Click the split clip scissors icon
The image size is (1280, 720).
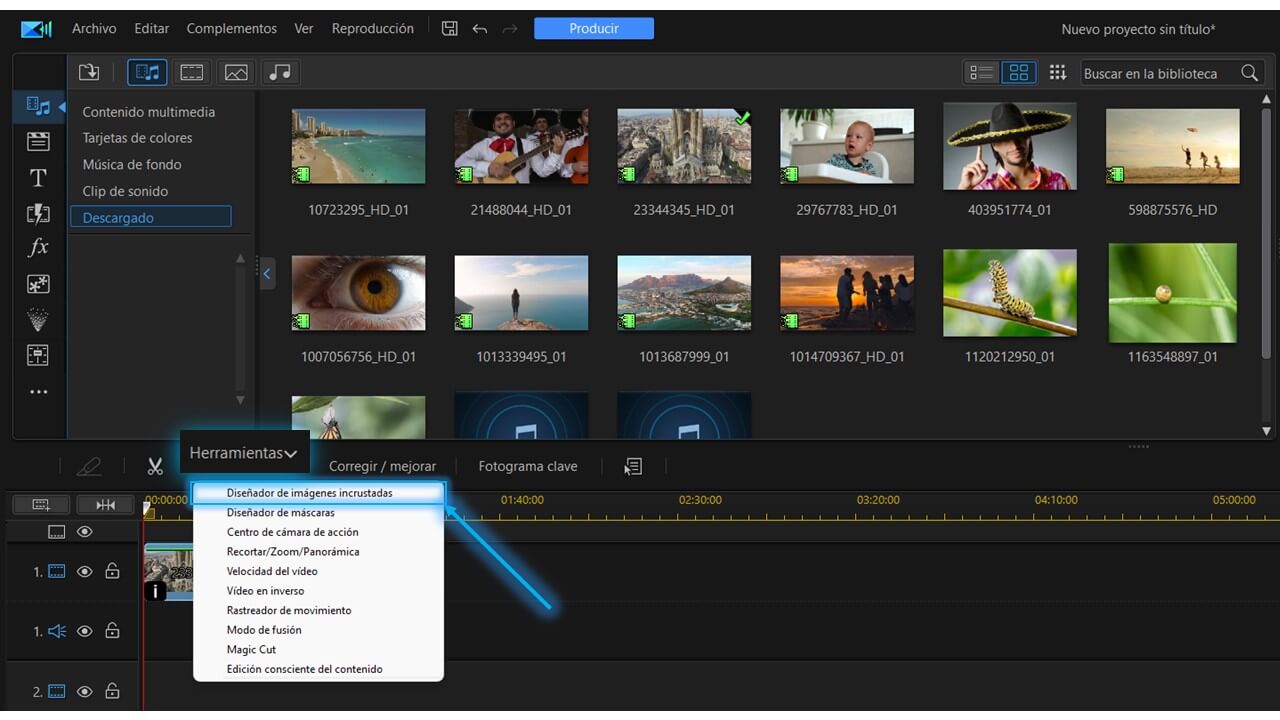click(x=155, y=466)
